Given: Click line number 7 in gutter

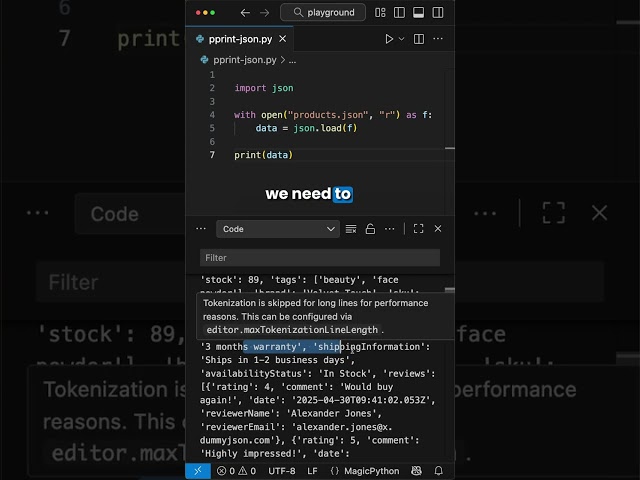Looking at the screenshot, I should [x=212, y=155].
